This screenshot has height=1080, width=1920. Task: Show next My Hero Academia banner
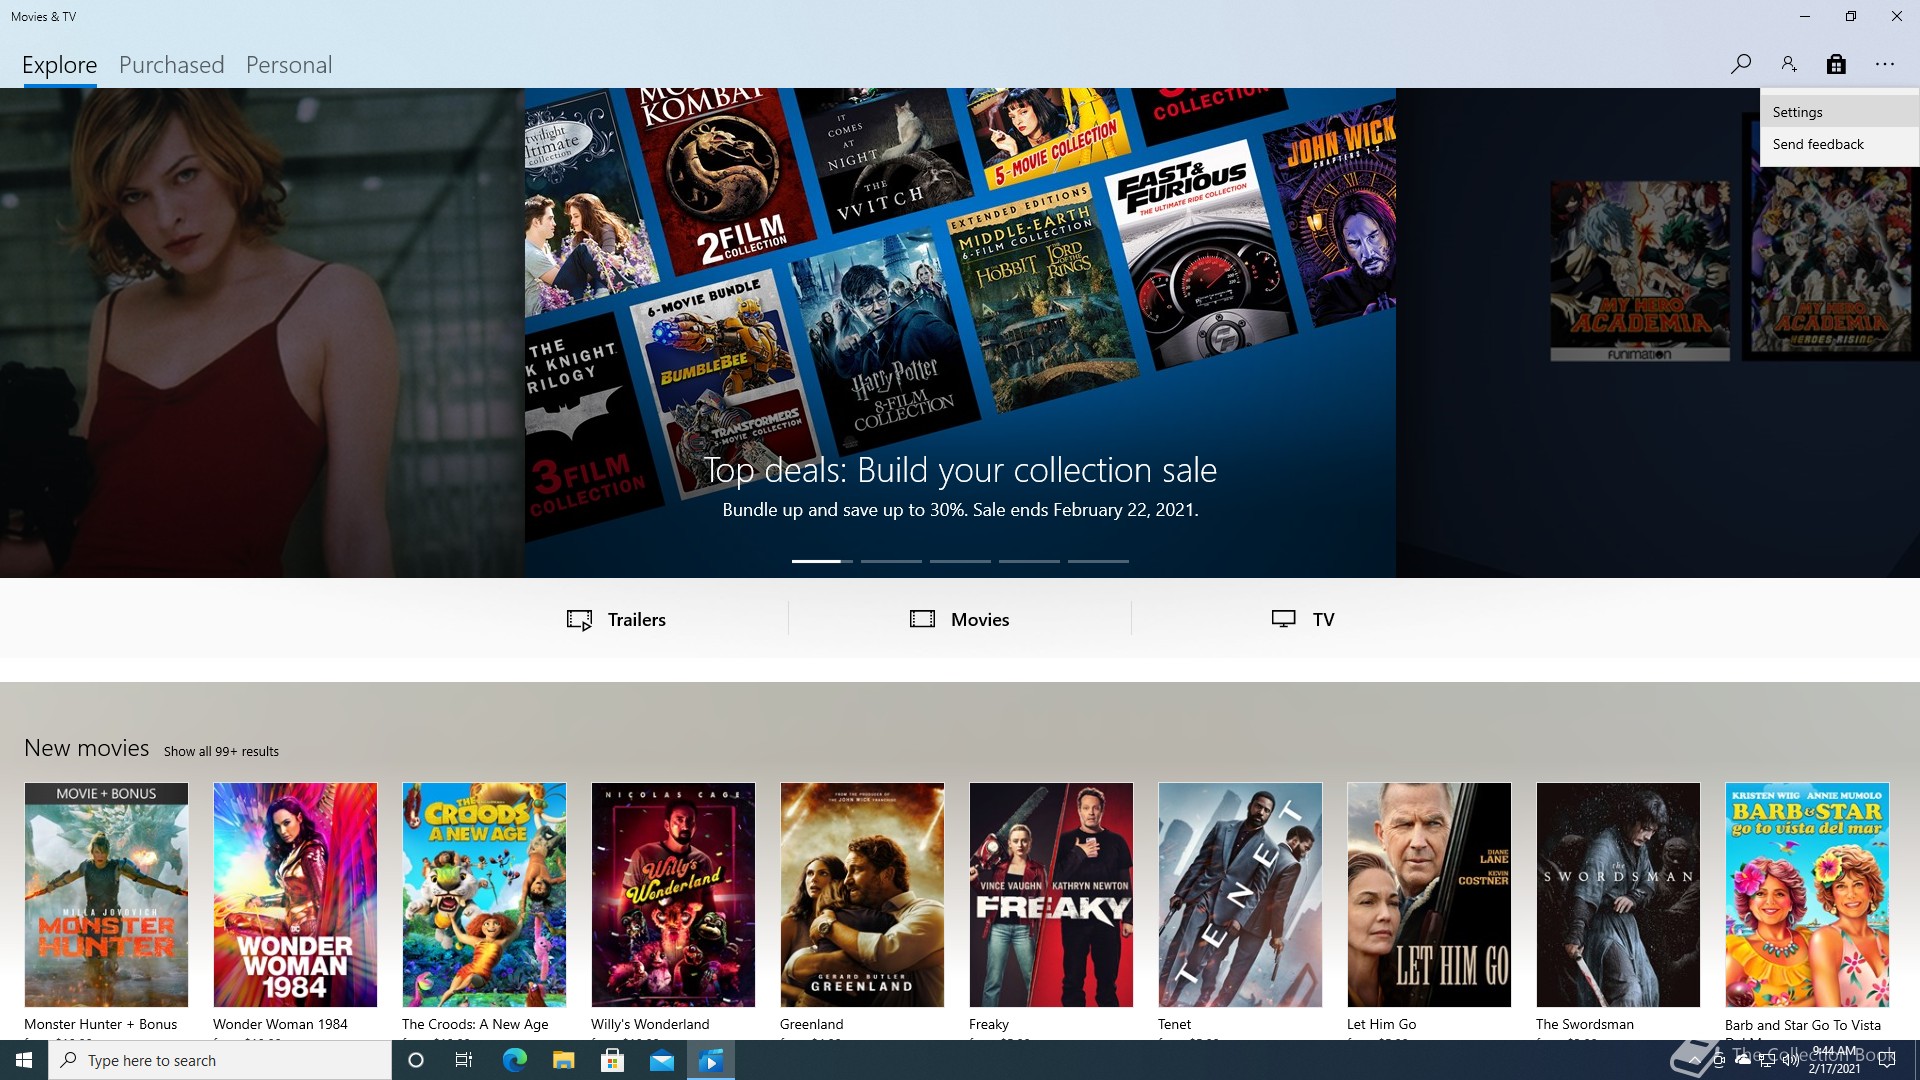click(1658, 333)
